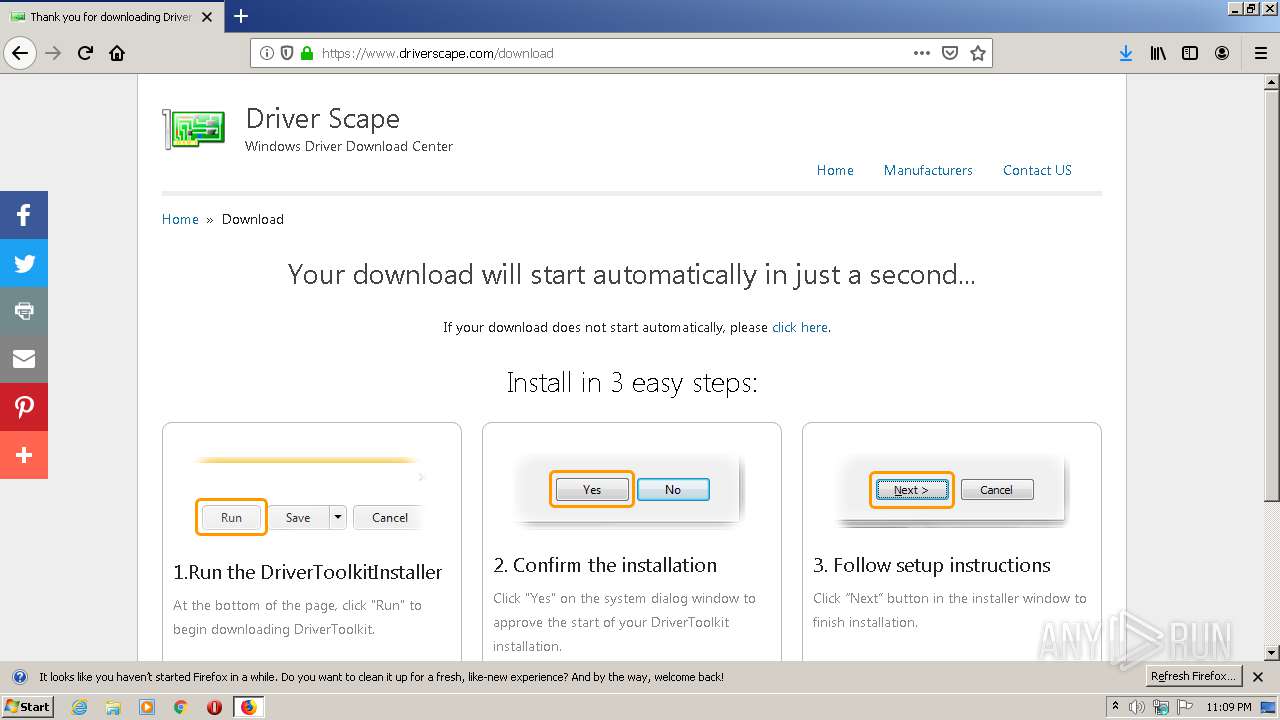Click the Refresh Firefox button

pos(1193,676)
